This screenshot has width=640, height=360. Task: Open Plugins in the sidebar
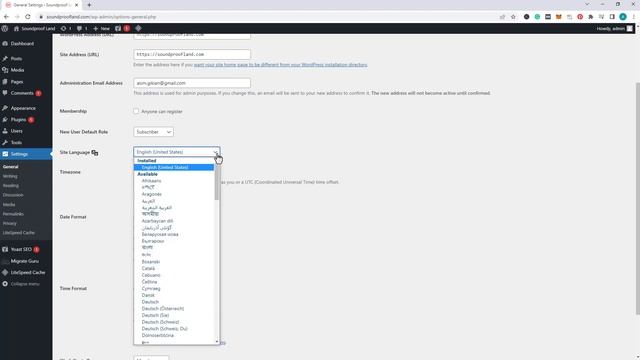tap(18, 120)
